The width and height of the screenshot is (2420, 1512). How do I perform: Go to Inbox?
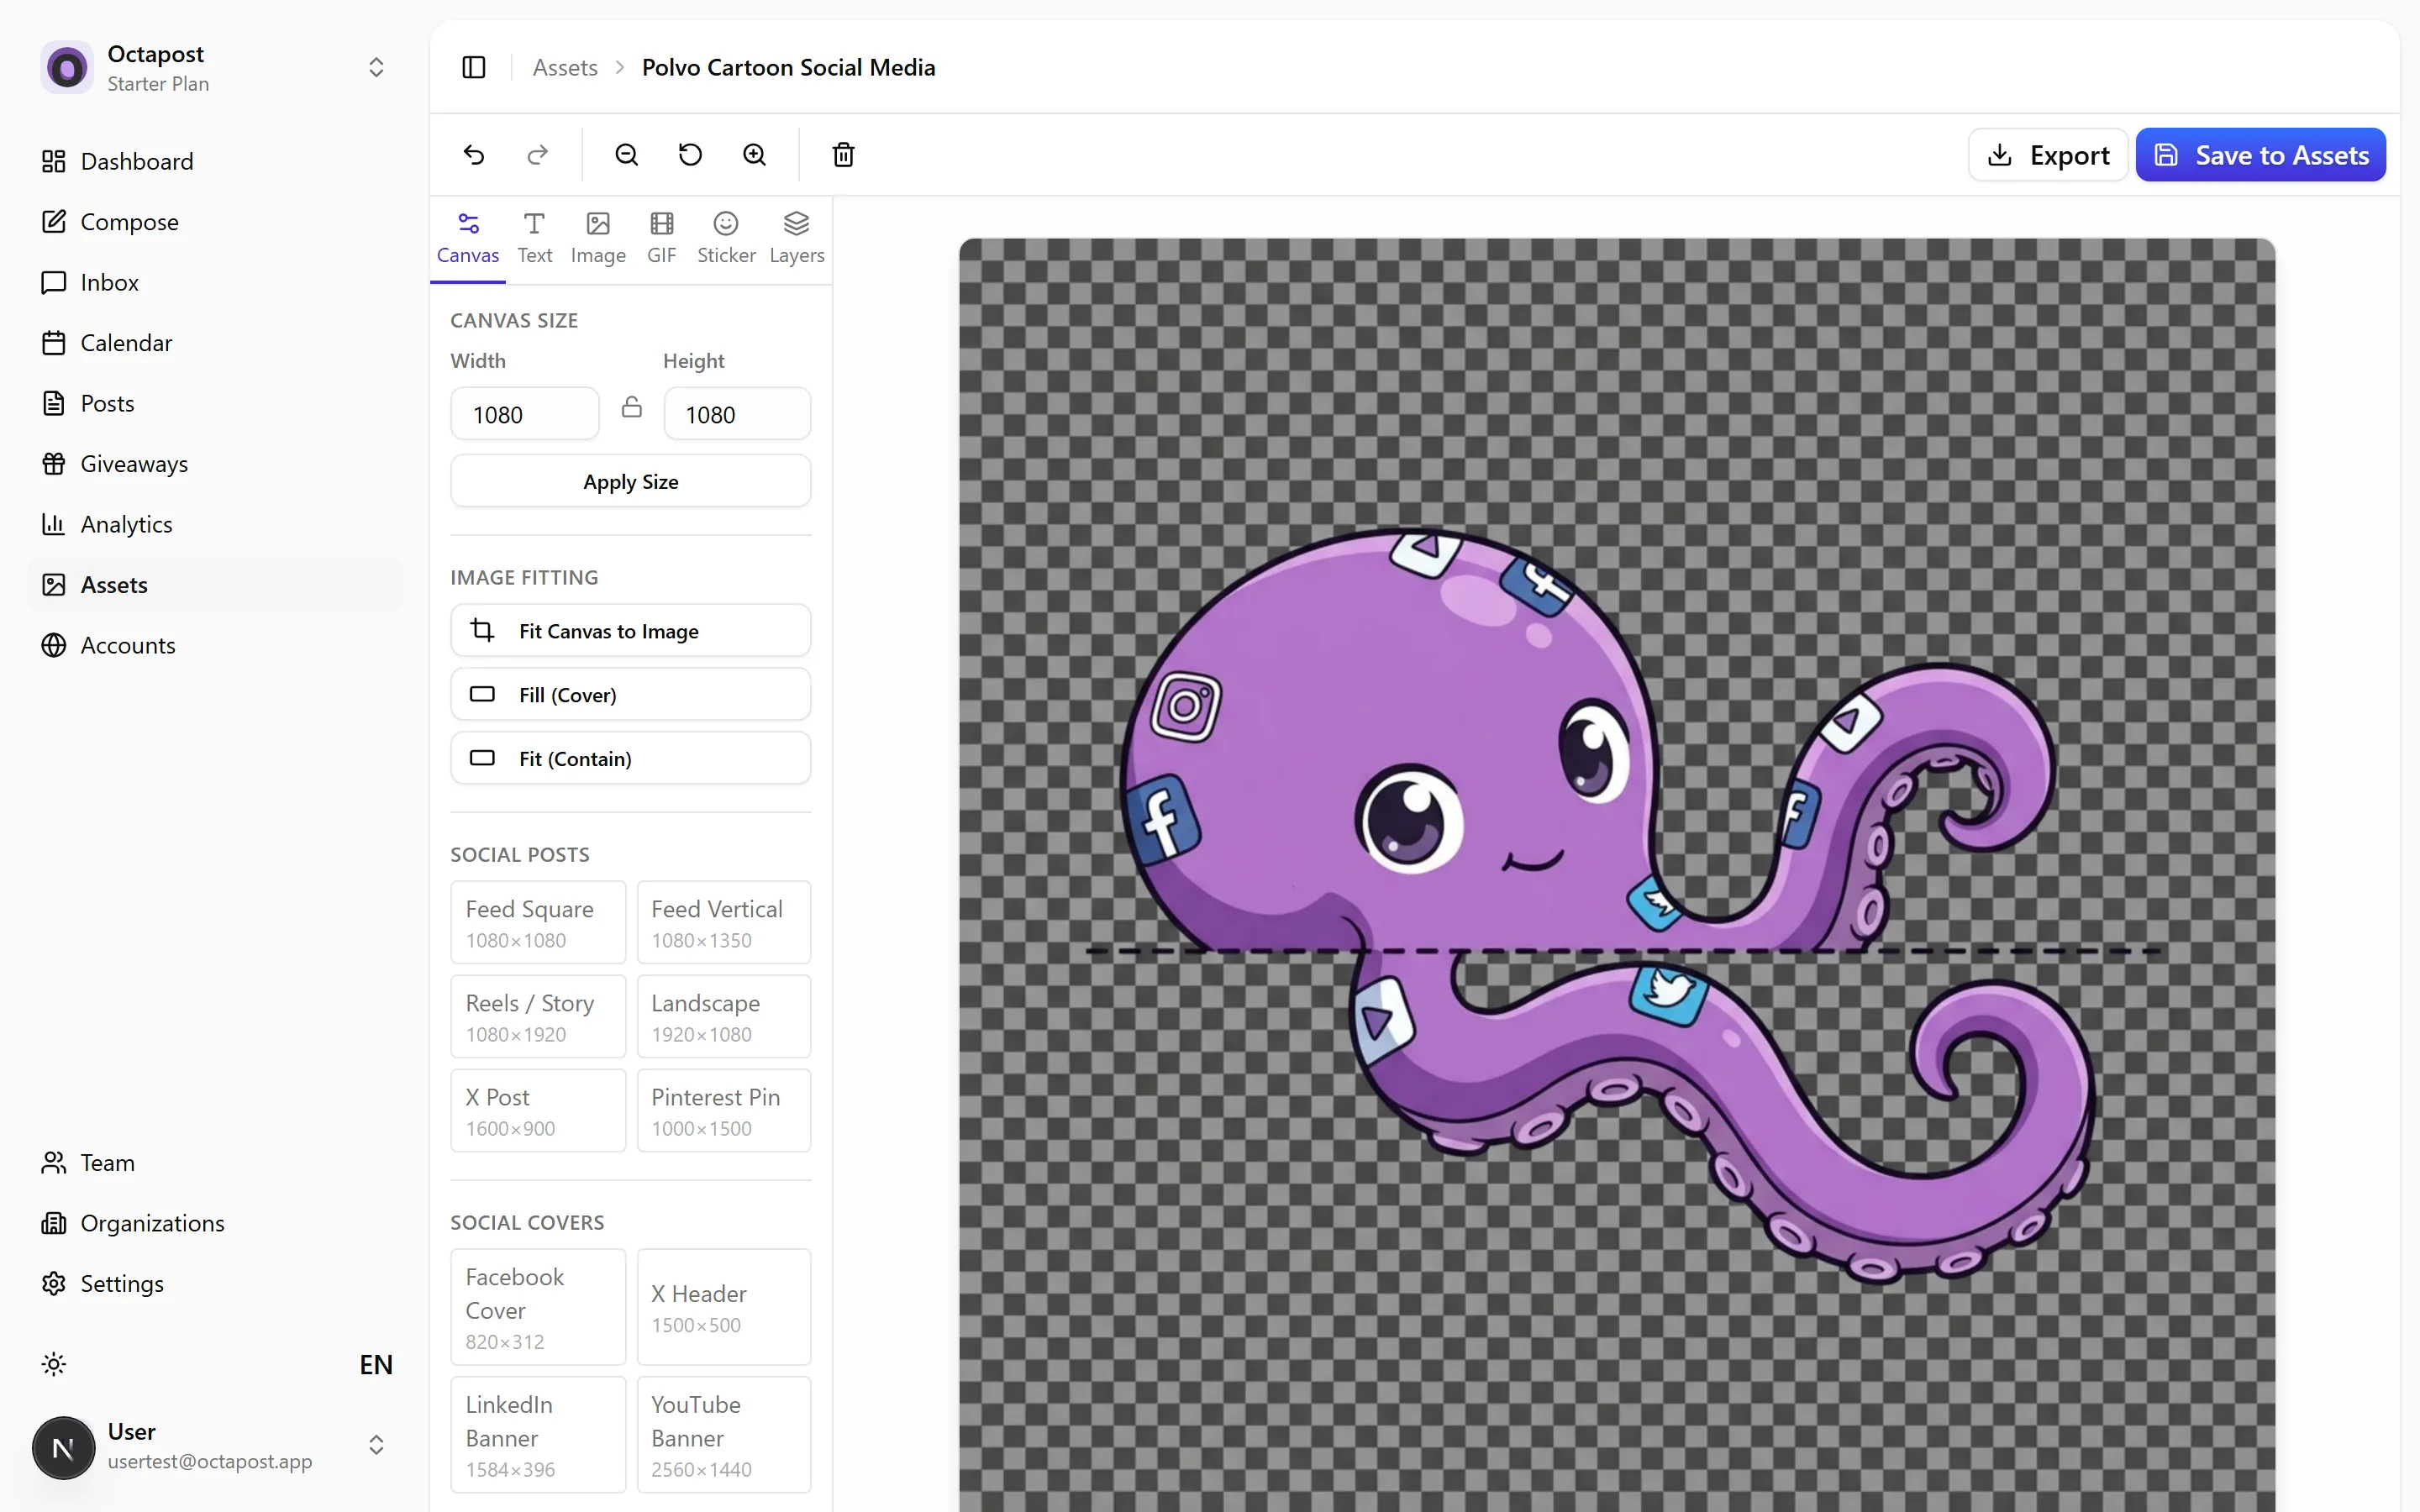215,282
